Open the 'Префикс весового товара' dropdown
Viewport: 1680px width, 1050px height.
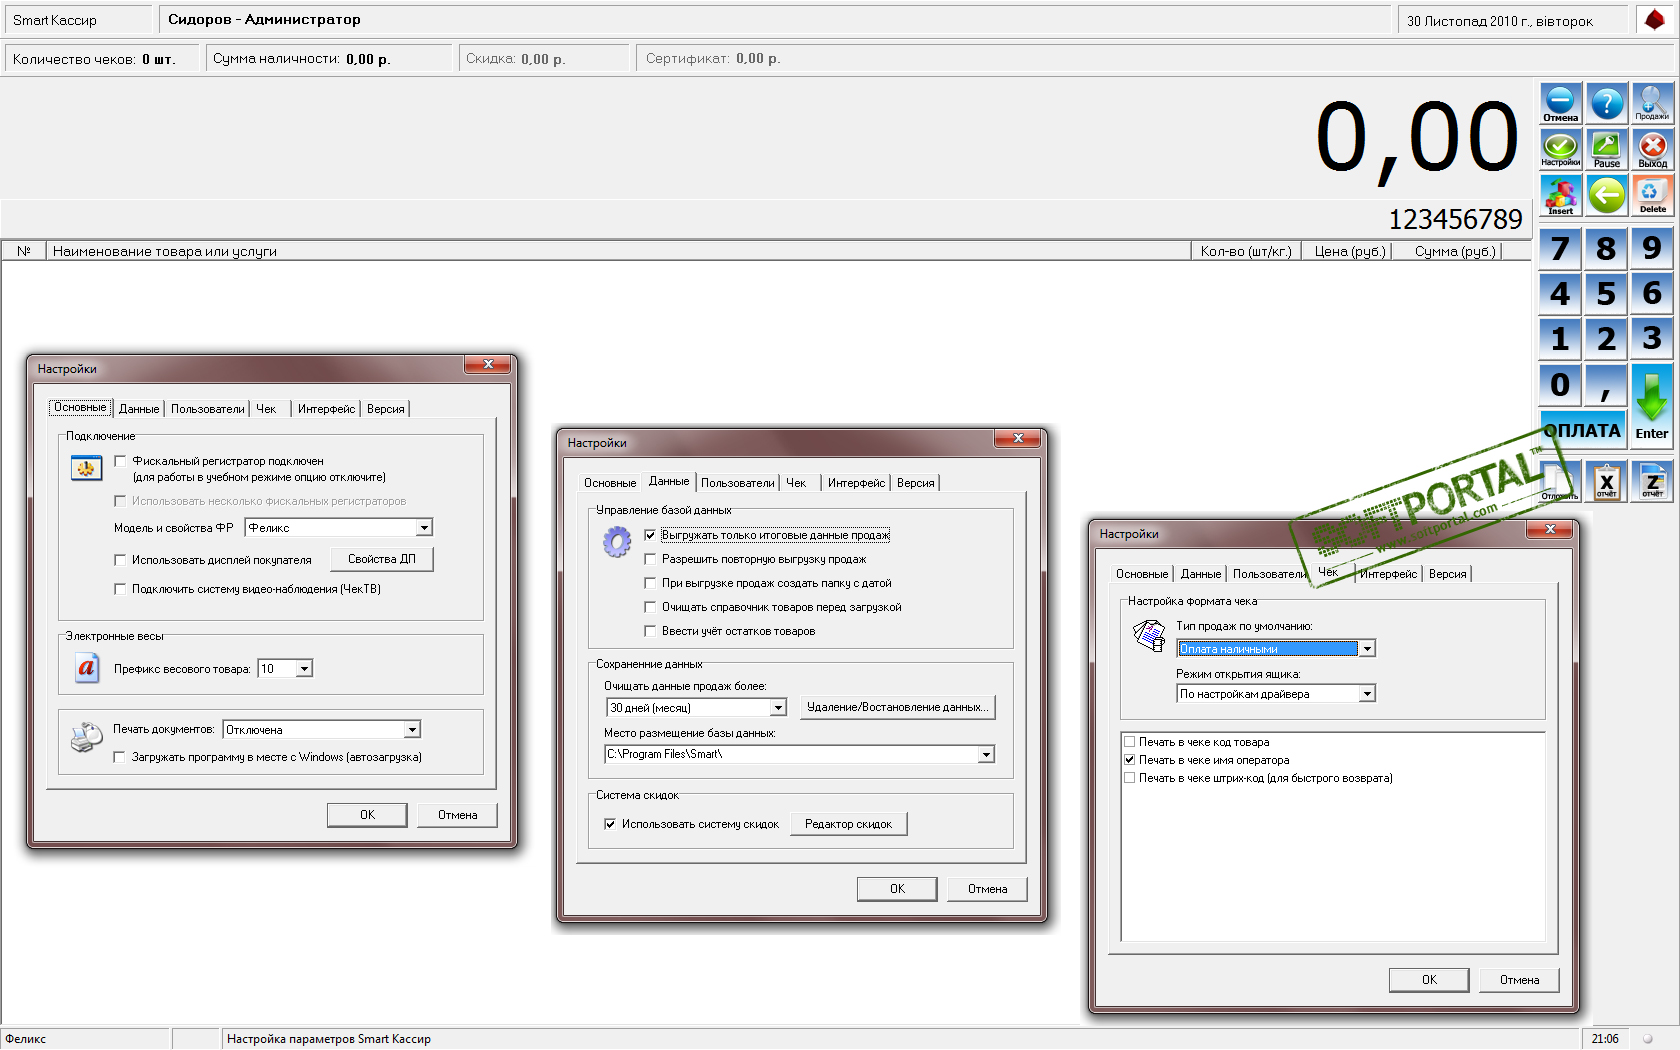point(304,669)
